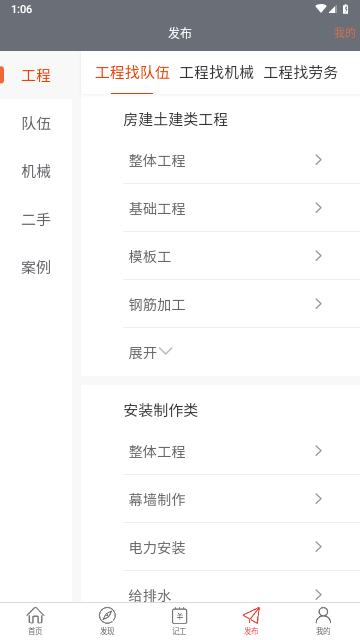
Task: Open the 发现 compass icon
Action: coord(107,615)
